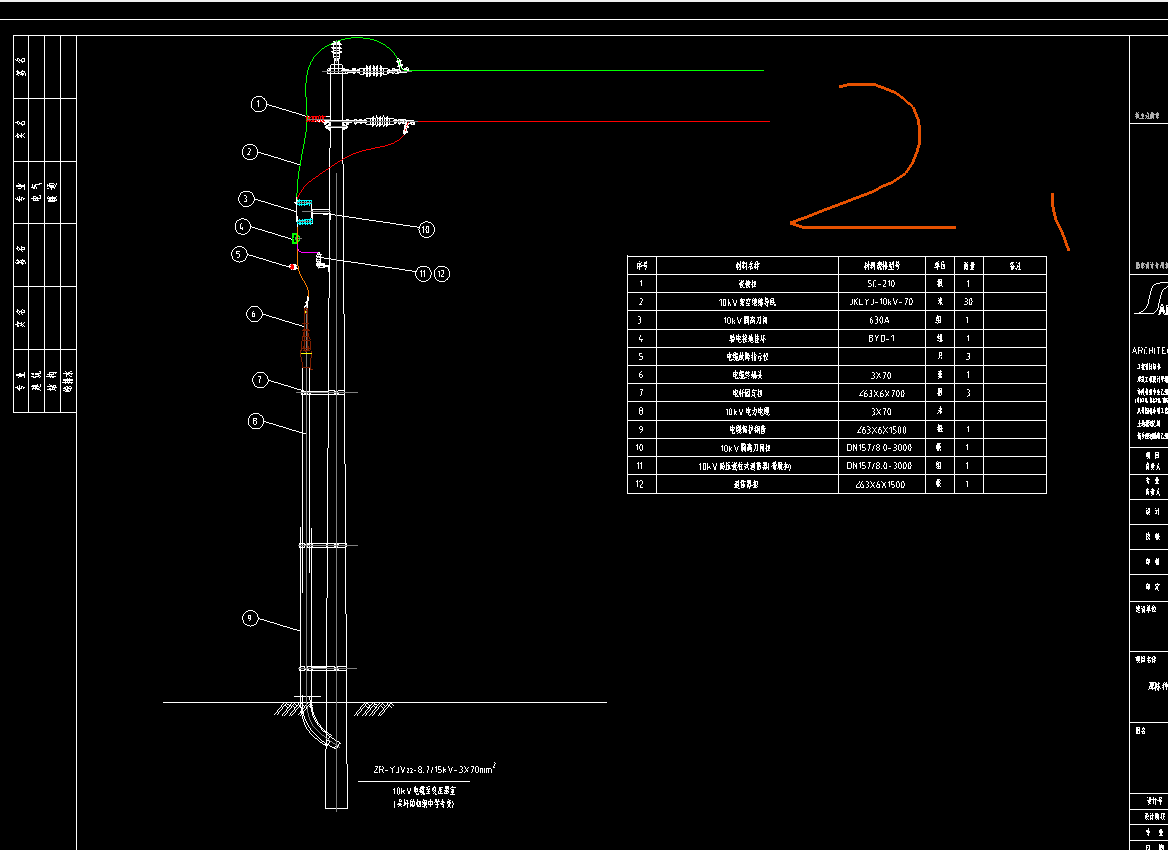Viewport: 1168px width, 850px height.
Task: Select the cyan disconnect switch symbol
Action: click(304, 212)
